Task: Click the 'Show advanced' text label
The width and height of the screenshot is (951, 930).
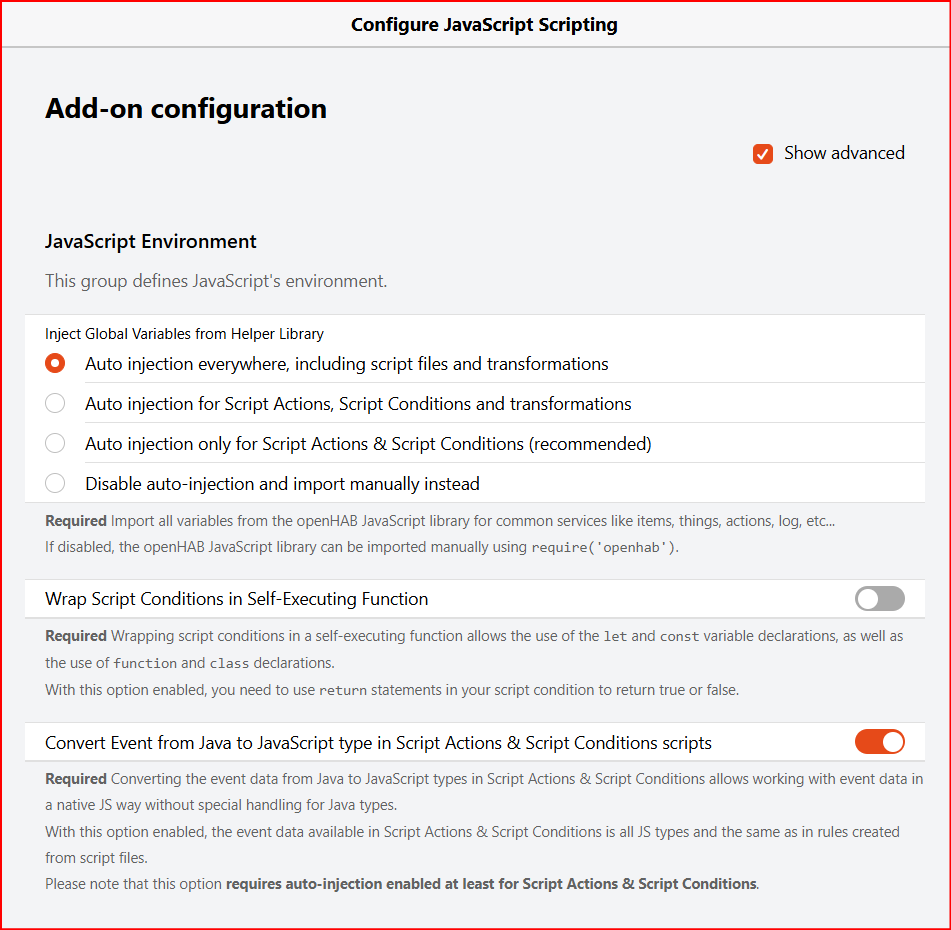Action: point(844,153)
